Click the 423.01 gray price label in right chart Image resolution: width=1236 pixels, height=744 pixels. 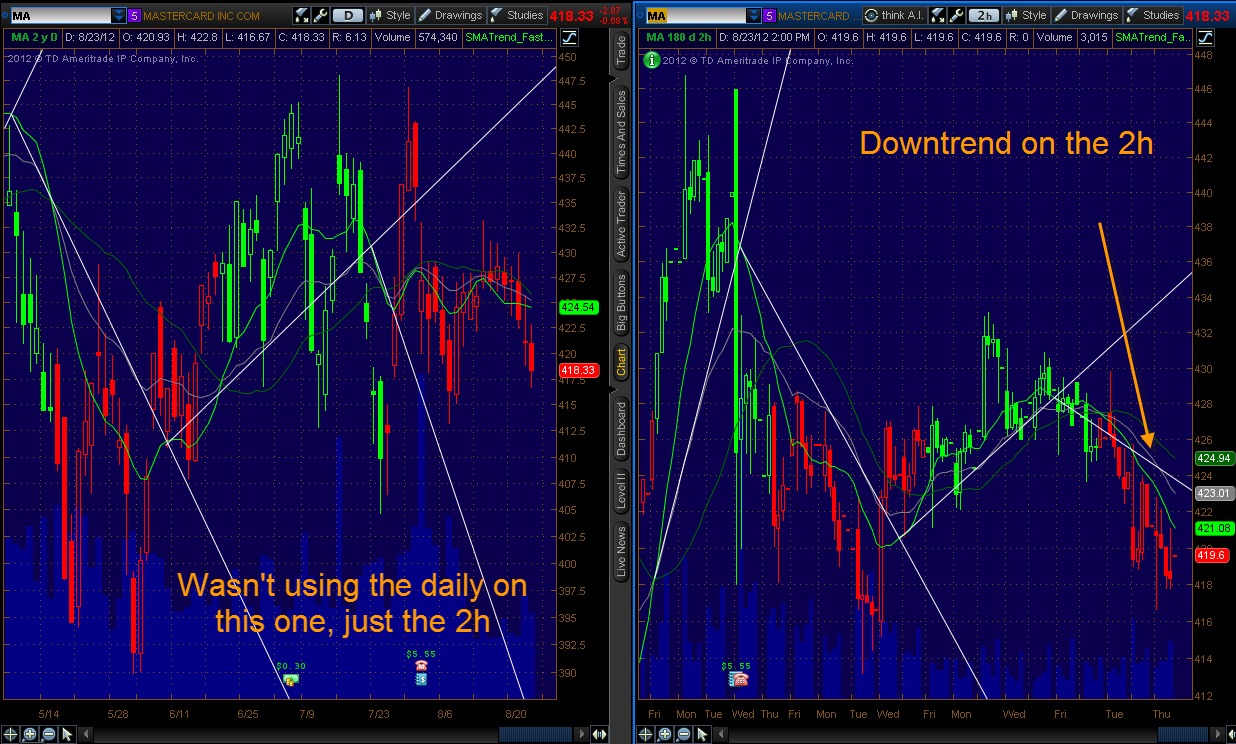(x=1215, y=493)
